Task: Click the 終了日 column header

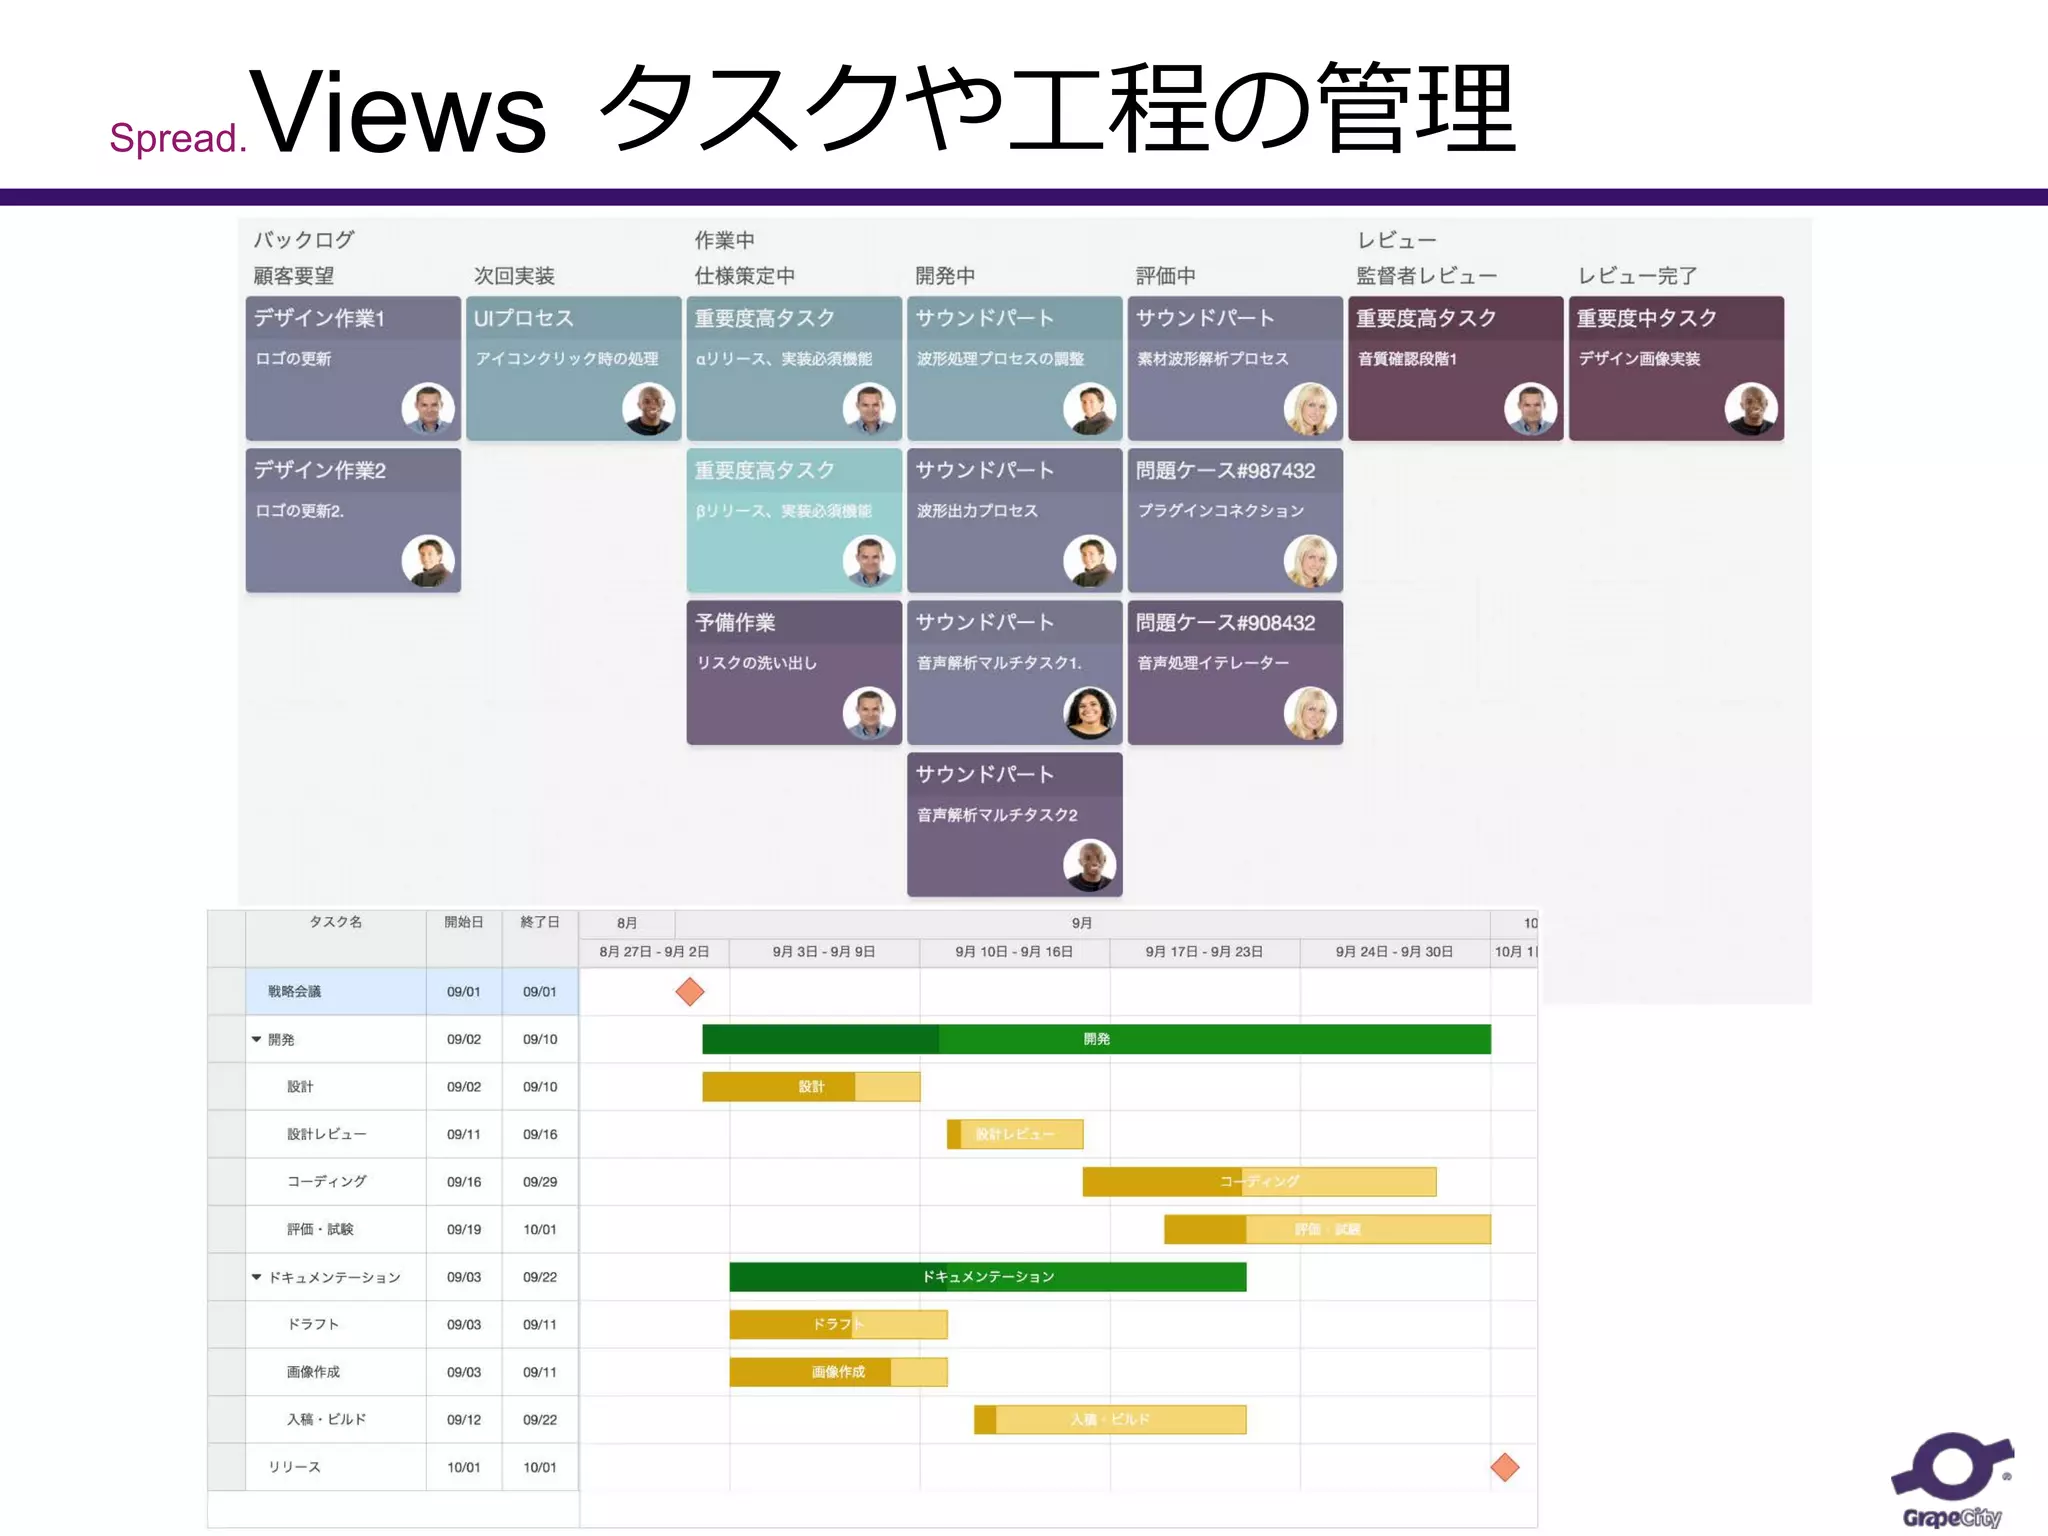Action: point(540,938)
